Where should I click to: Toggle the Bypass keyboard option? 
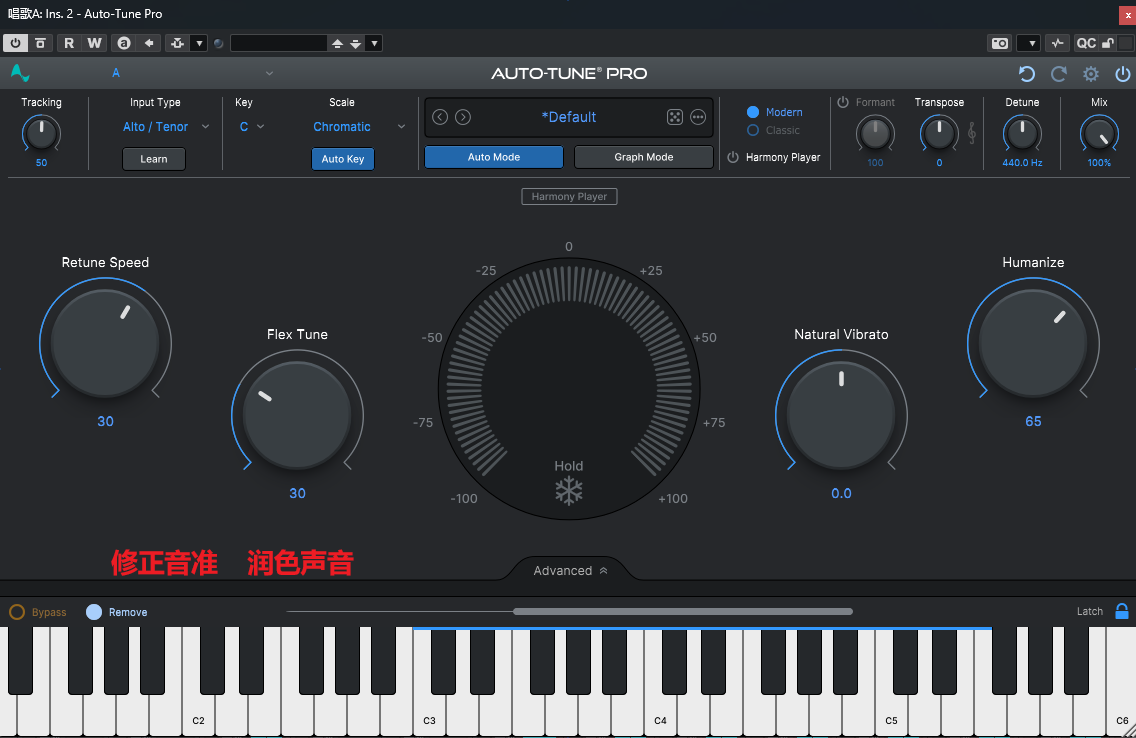[17, 612]
